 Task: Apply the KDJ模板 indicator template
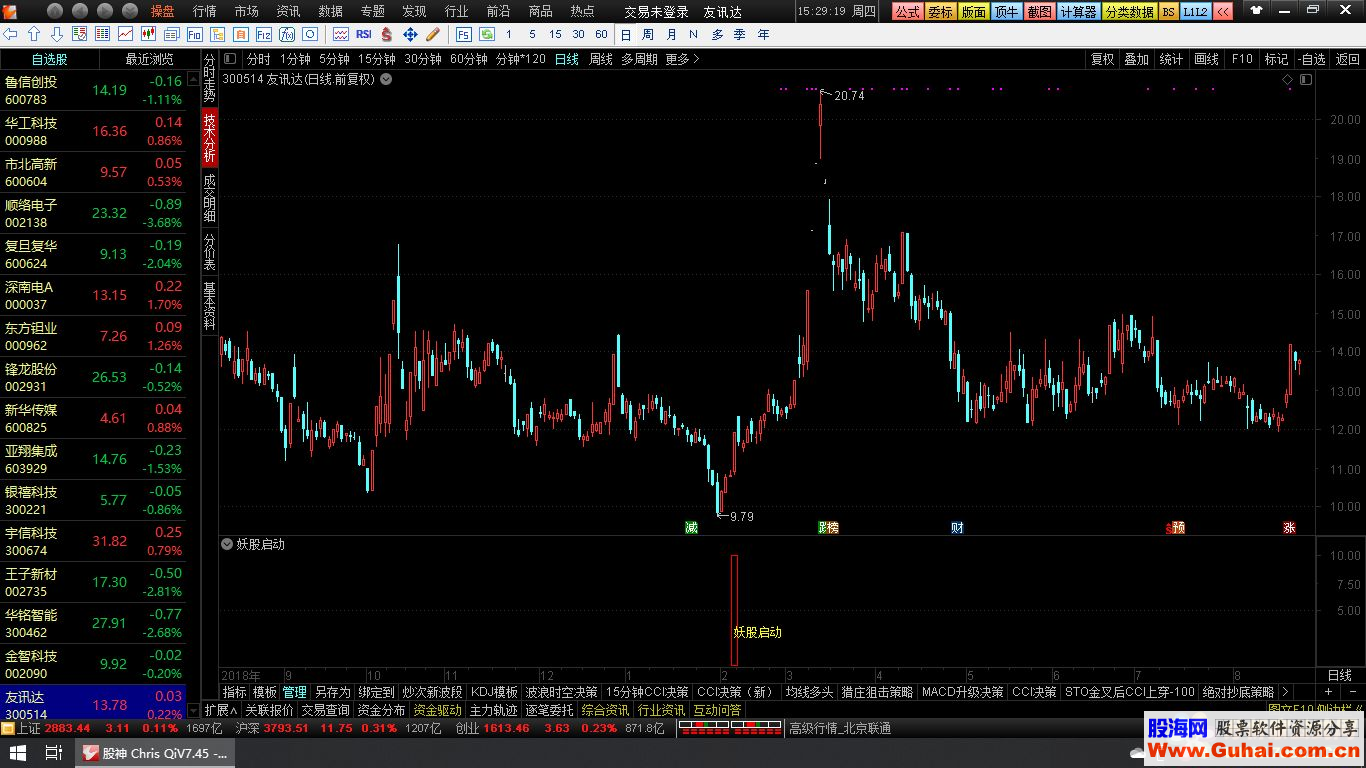(494, 691)
